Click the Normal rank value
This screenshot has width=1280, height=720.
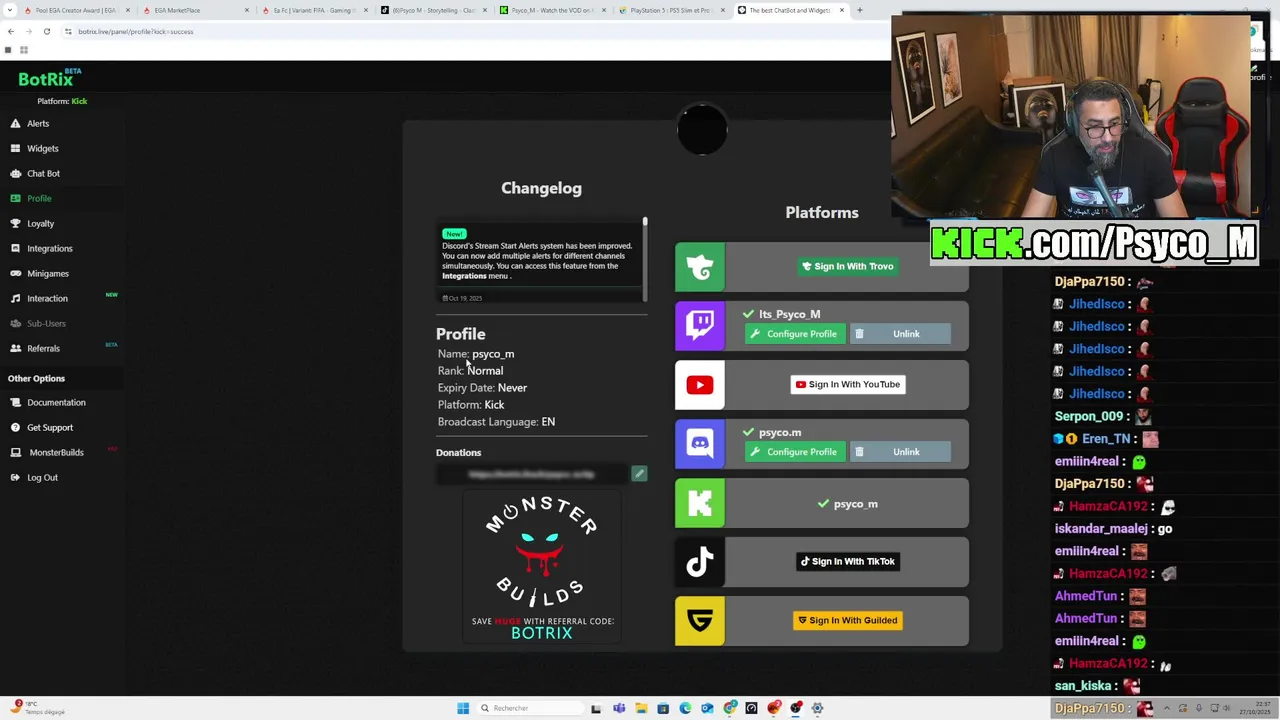(485, 371)
